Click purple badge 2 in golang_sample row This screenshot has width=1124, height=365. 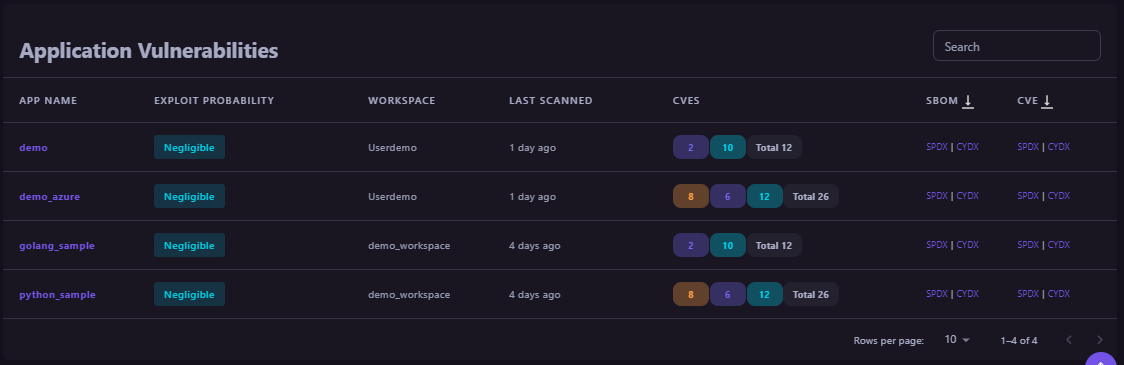pyautogui.click(x=691, y=245)
